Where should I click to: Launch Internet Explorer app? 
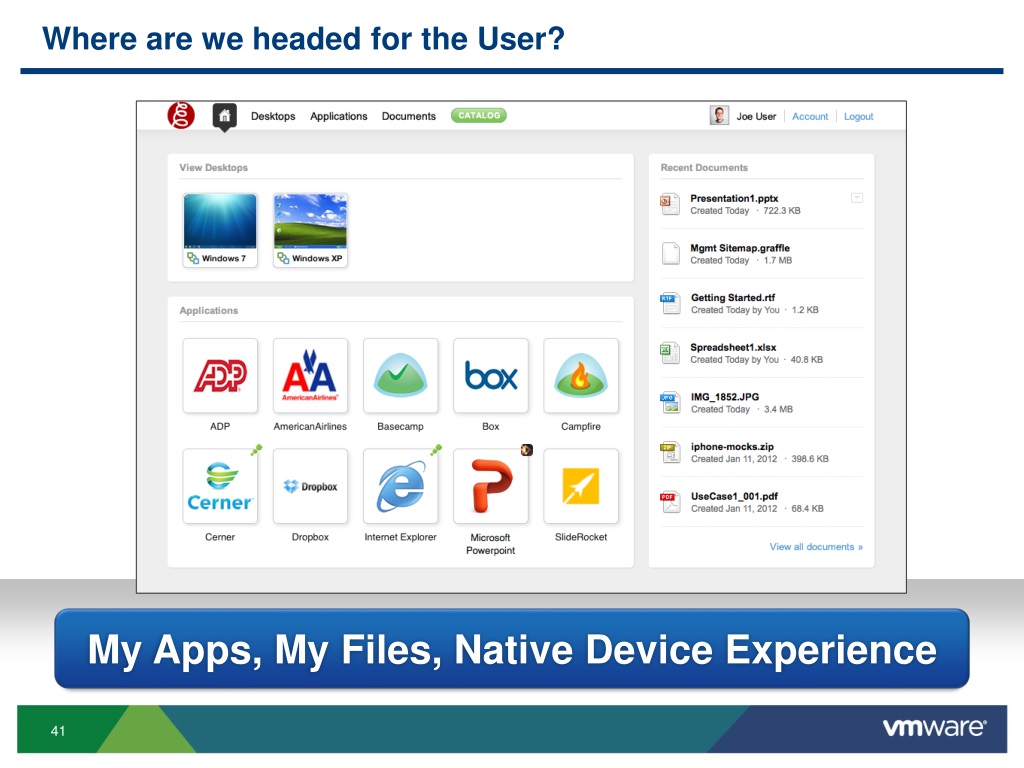(x=400, y=486)
